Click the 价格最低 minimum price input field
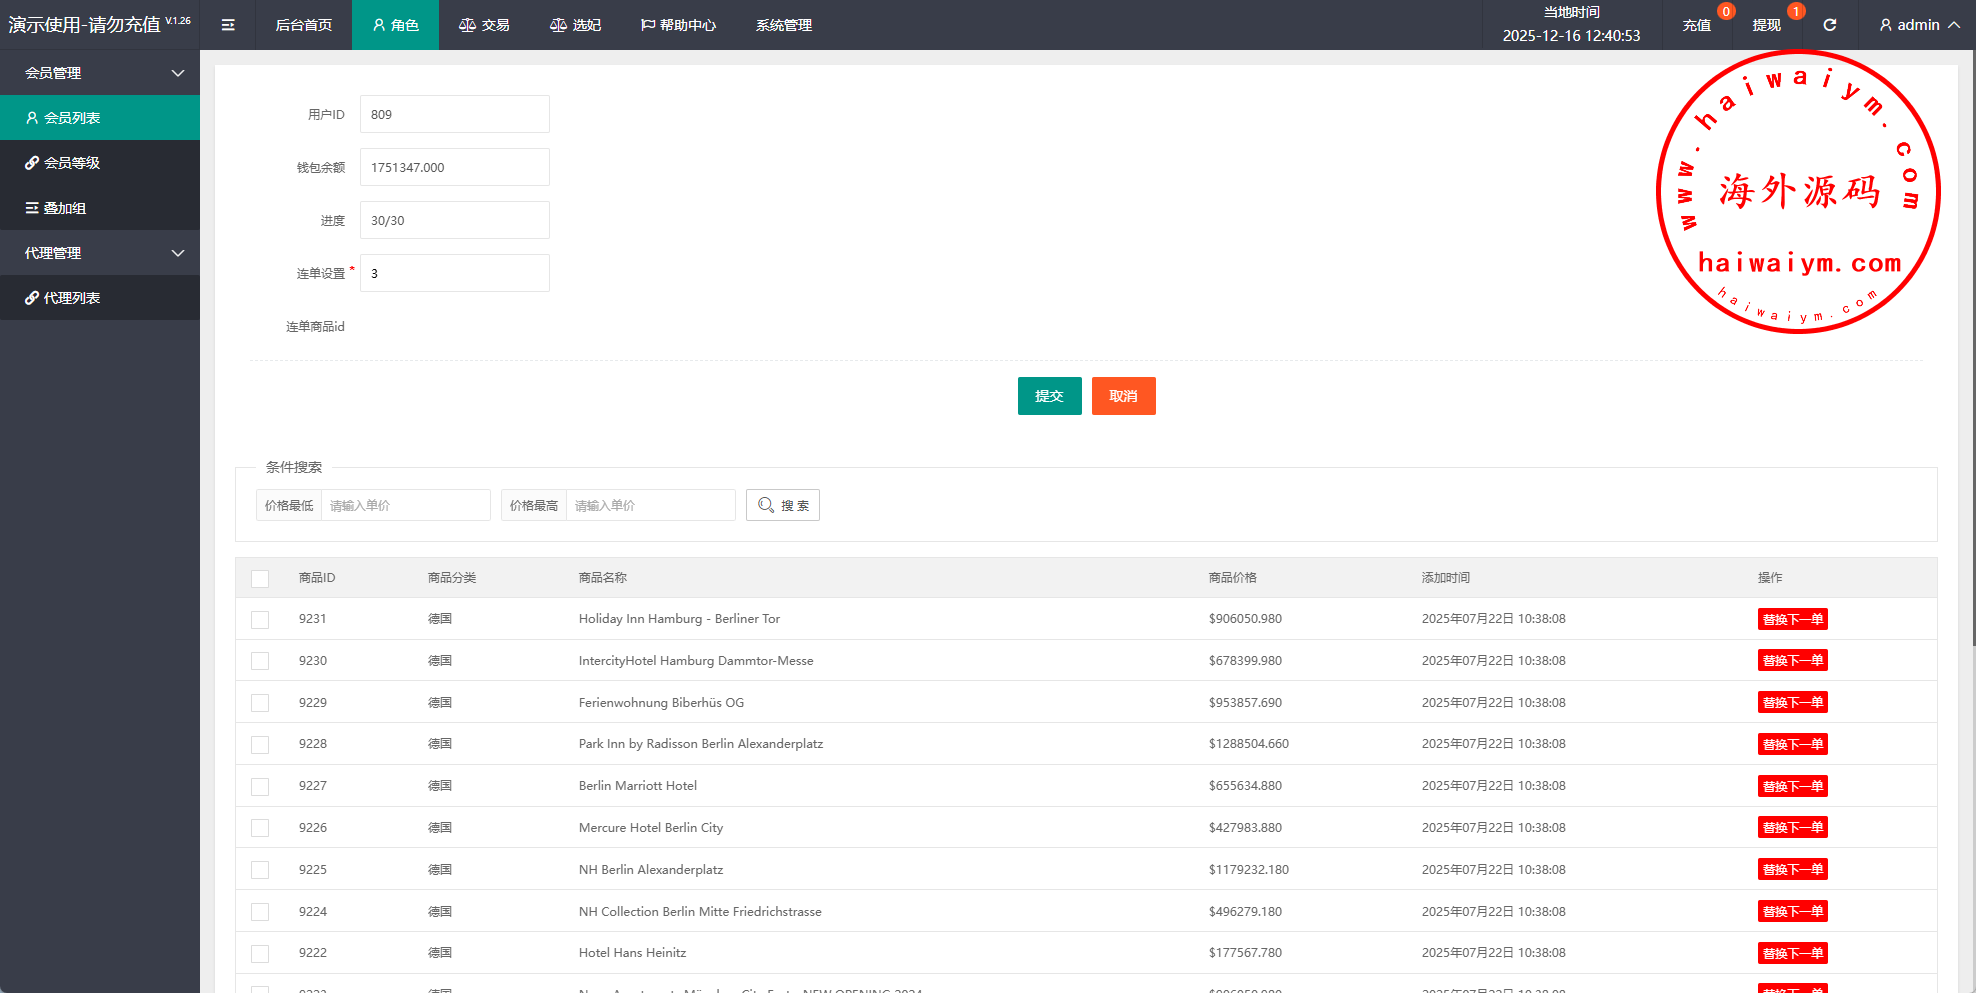This screenshot has height=993, width=1976. (405, 505)
